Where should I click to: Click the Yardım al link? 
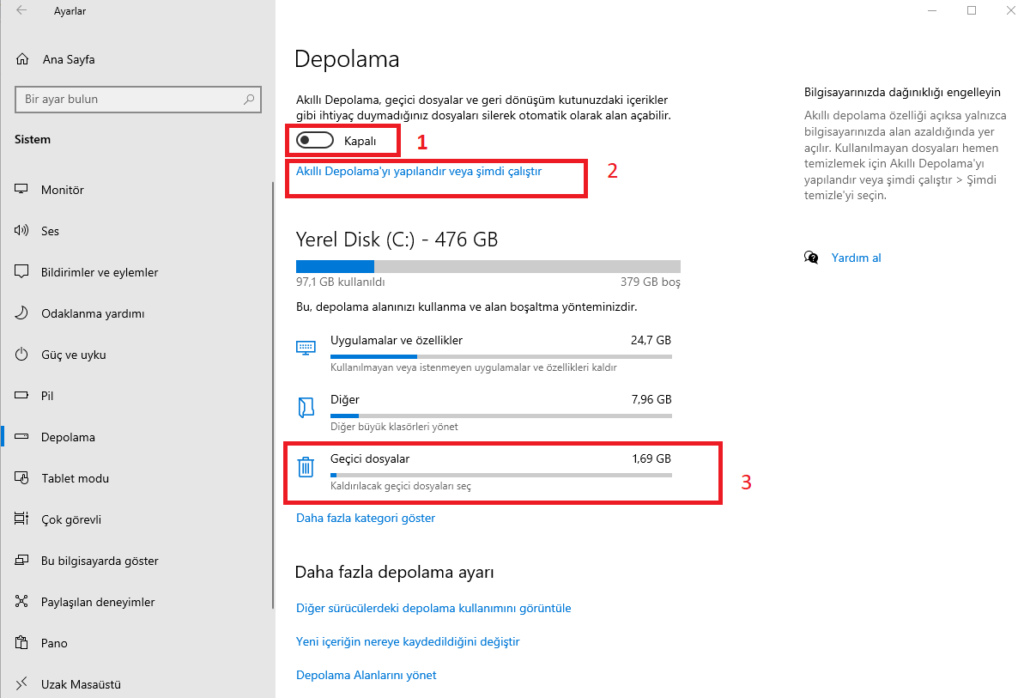click(x=856, y=257)
